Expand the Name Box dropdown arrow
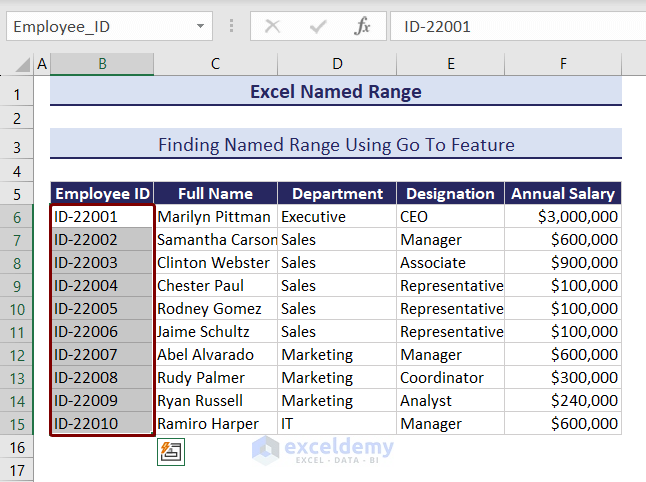 tap(200, 27)
